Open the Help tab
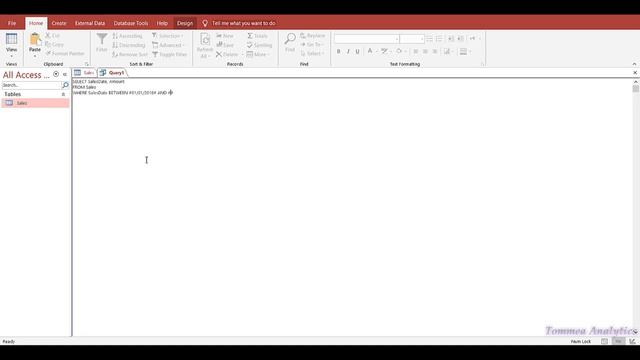Viewport: 640px width, 360px height. point(162,23)
